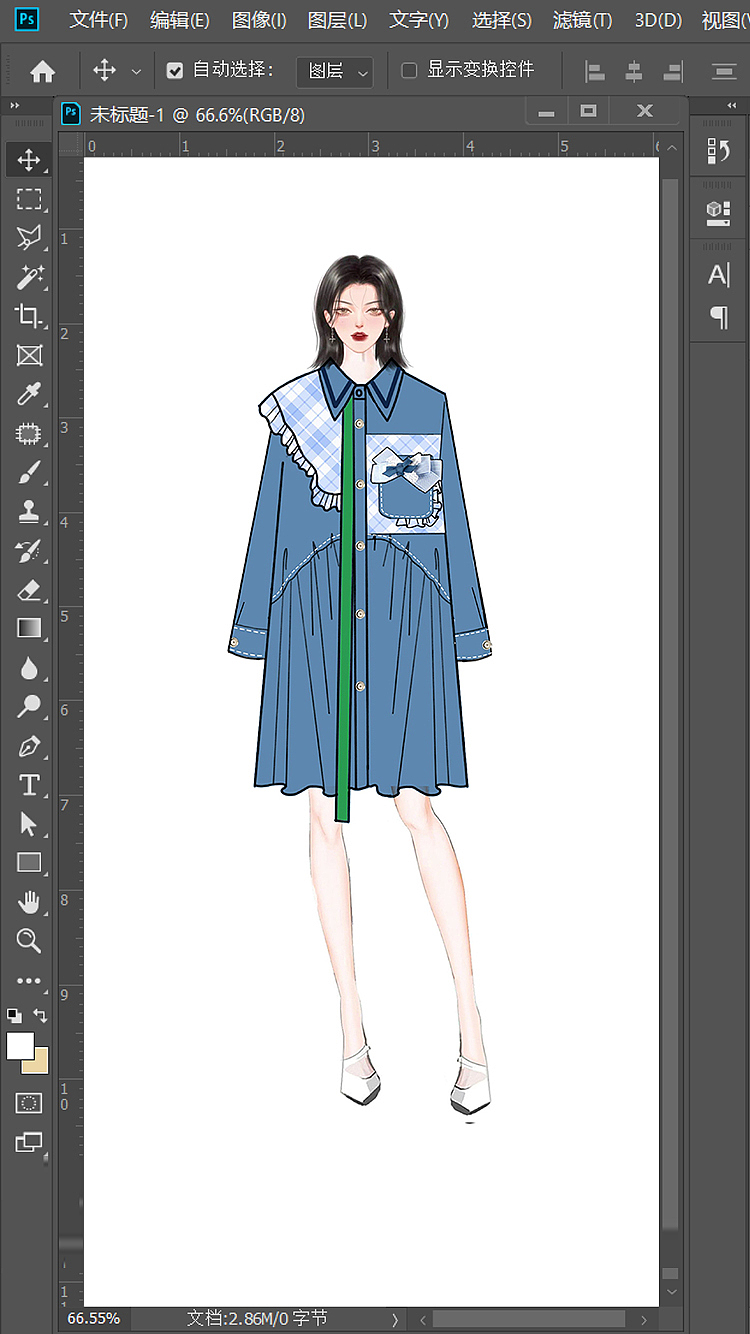Select the Blur tool
The width and height of the screenshot is (750, 1334).
click(x=29, y=668)
